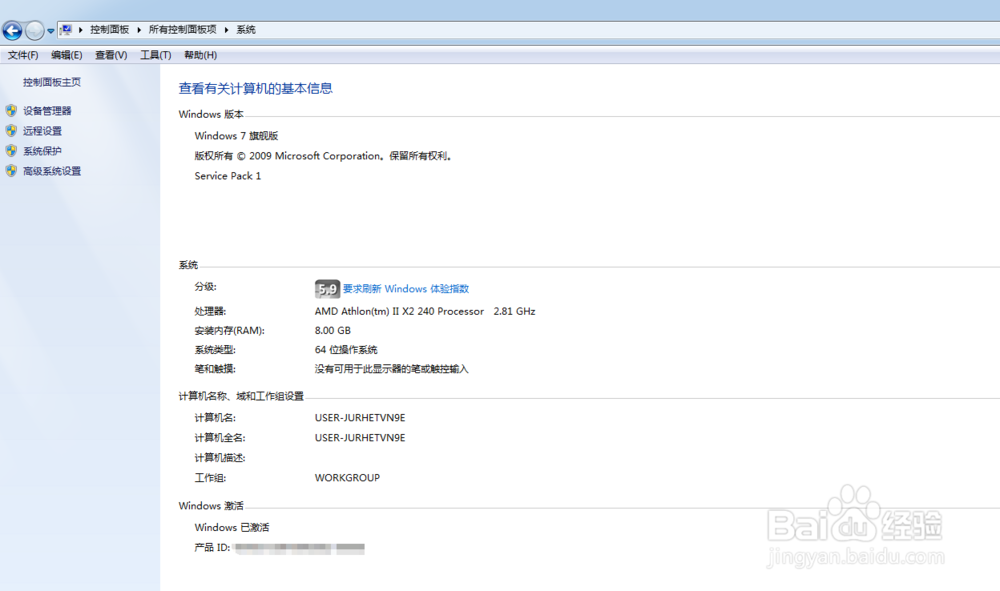The height and width of the screenshot is (591, 1000).
Task: Select 控制面板 breadcrumb segment
Action: pyautogui.click(x=109, y=29)
